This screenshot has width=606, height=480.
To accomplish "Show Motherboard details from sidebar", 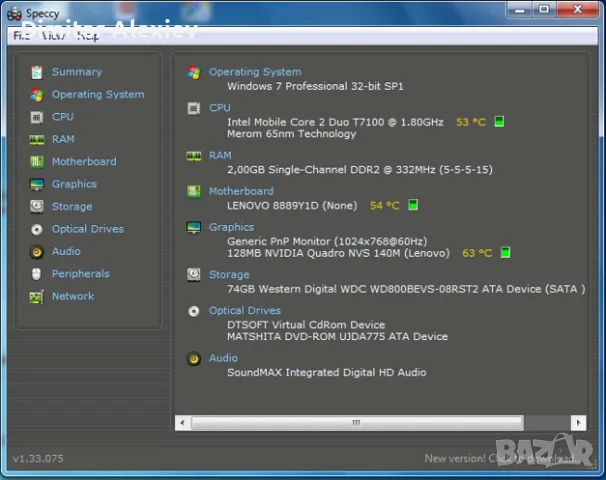I will tap(84, 162).
